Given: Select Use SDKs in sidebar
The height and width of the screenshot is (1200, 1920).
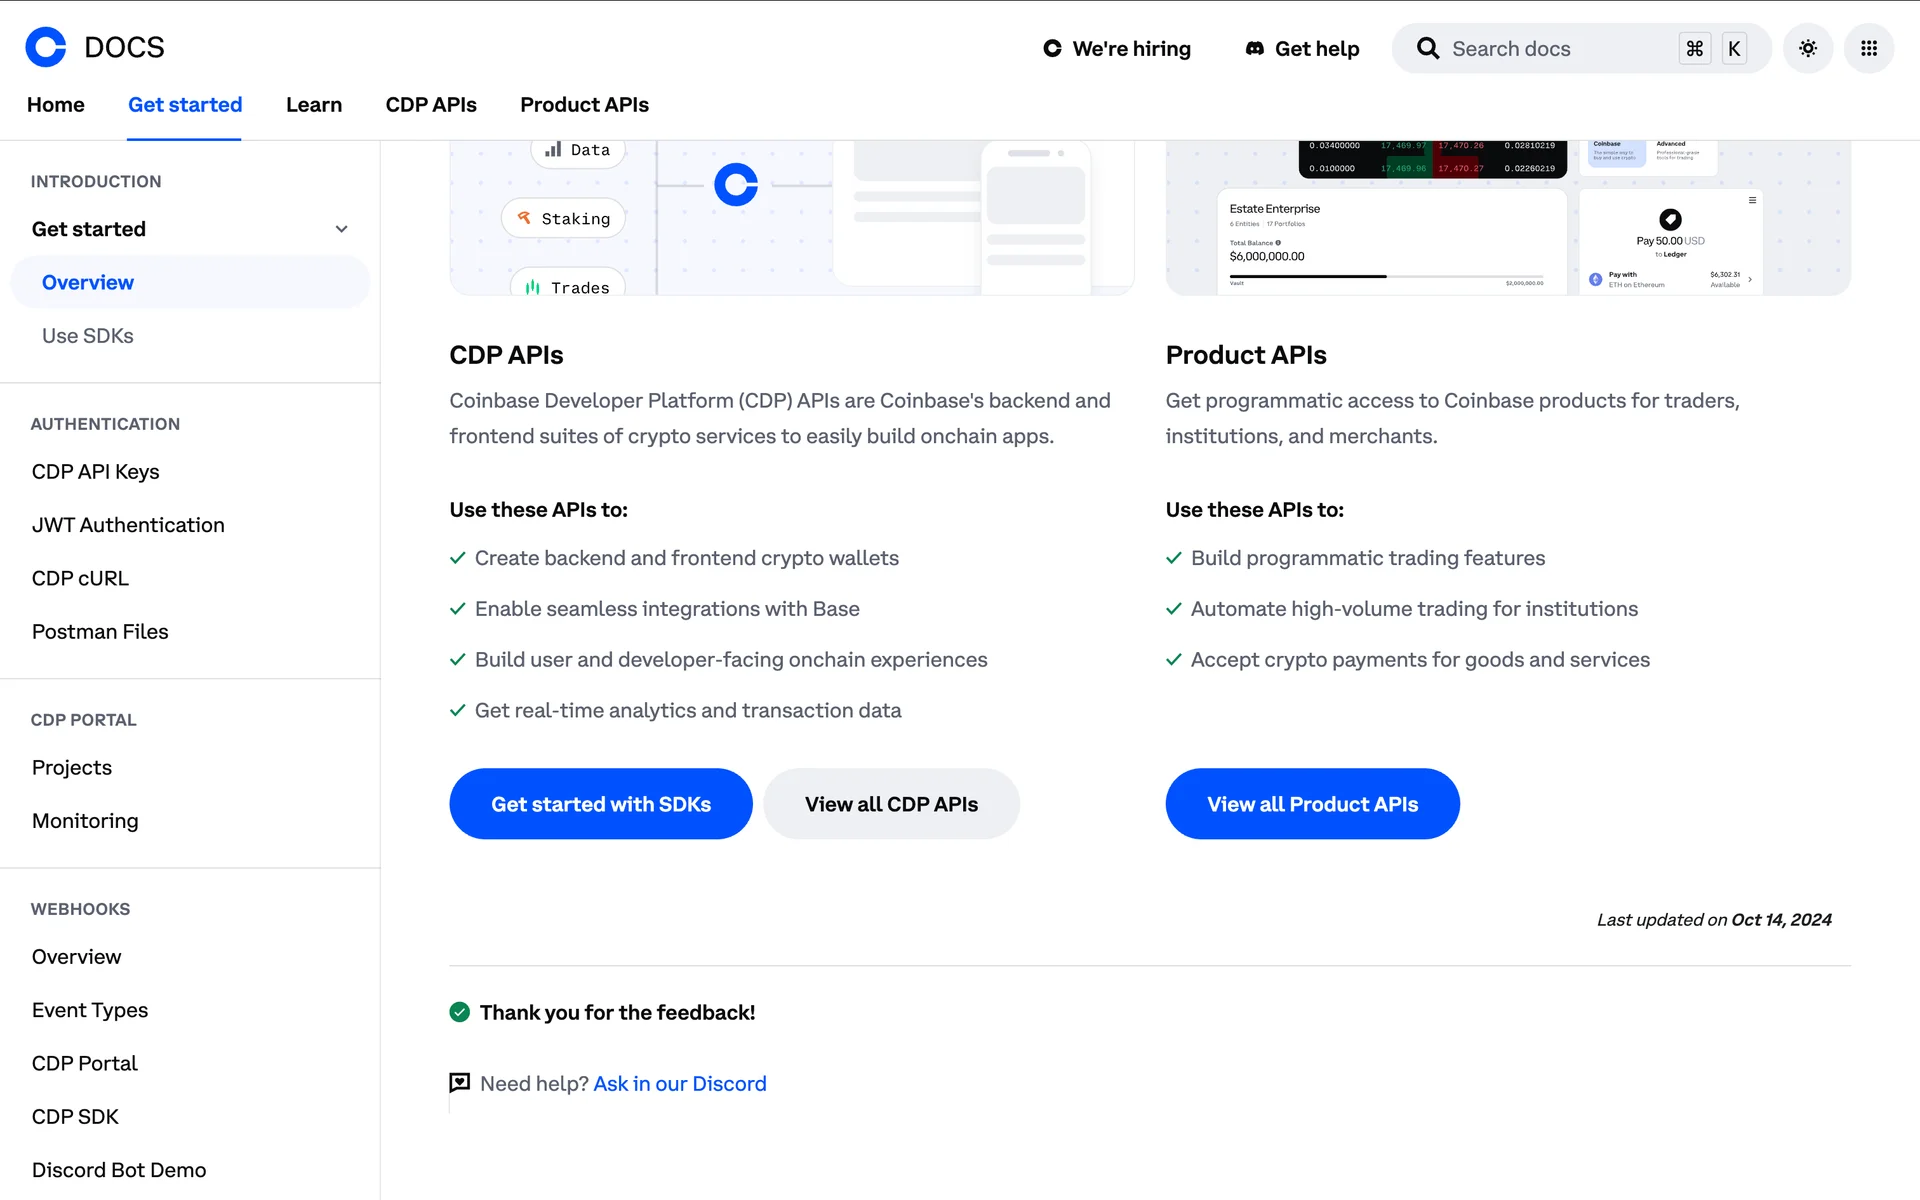Looking at the screenshot, I should [88, 336].
